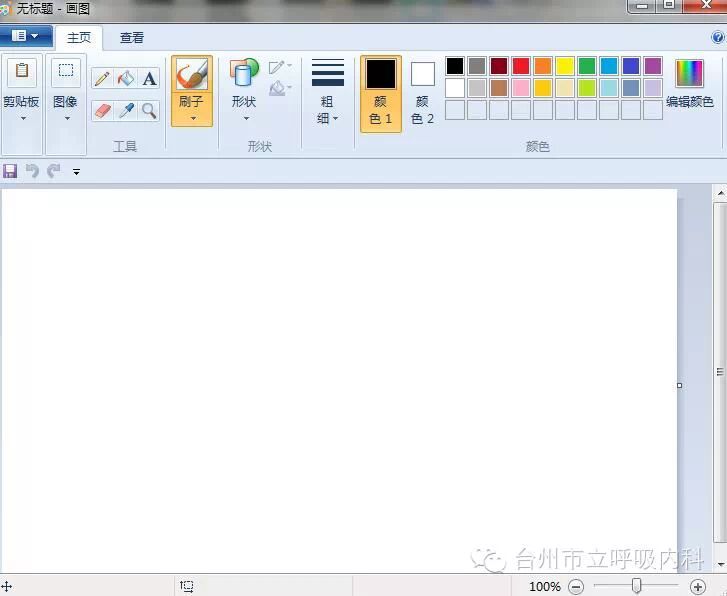Pick the black color swatch
This screenshot has height=596, width=727.
(455, 66)
